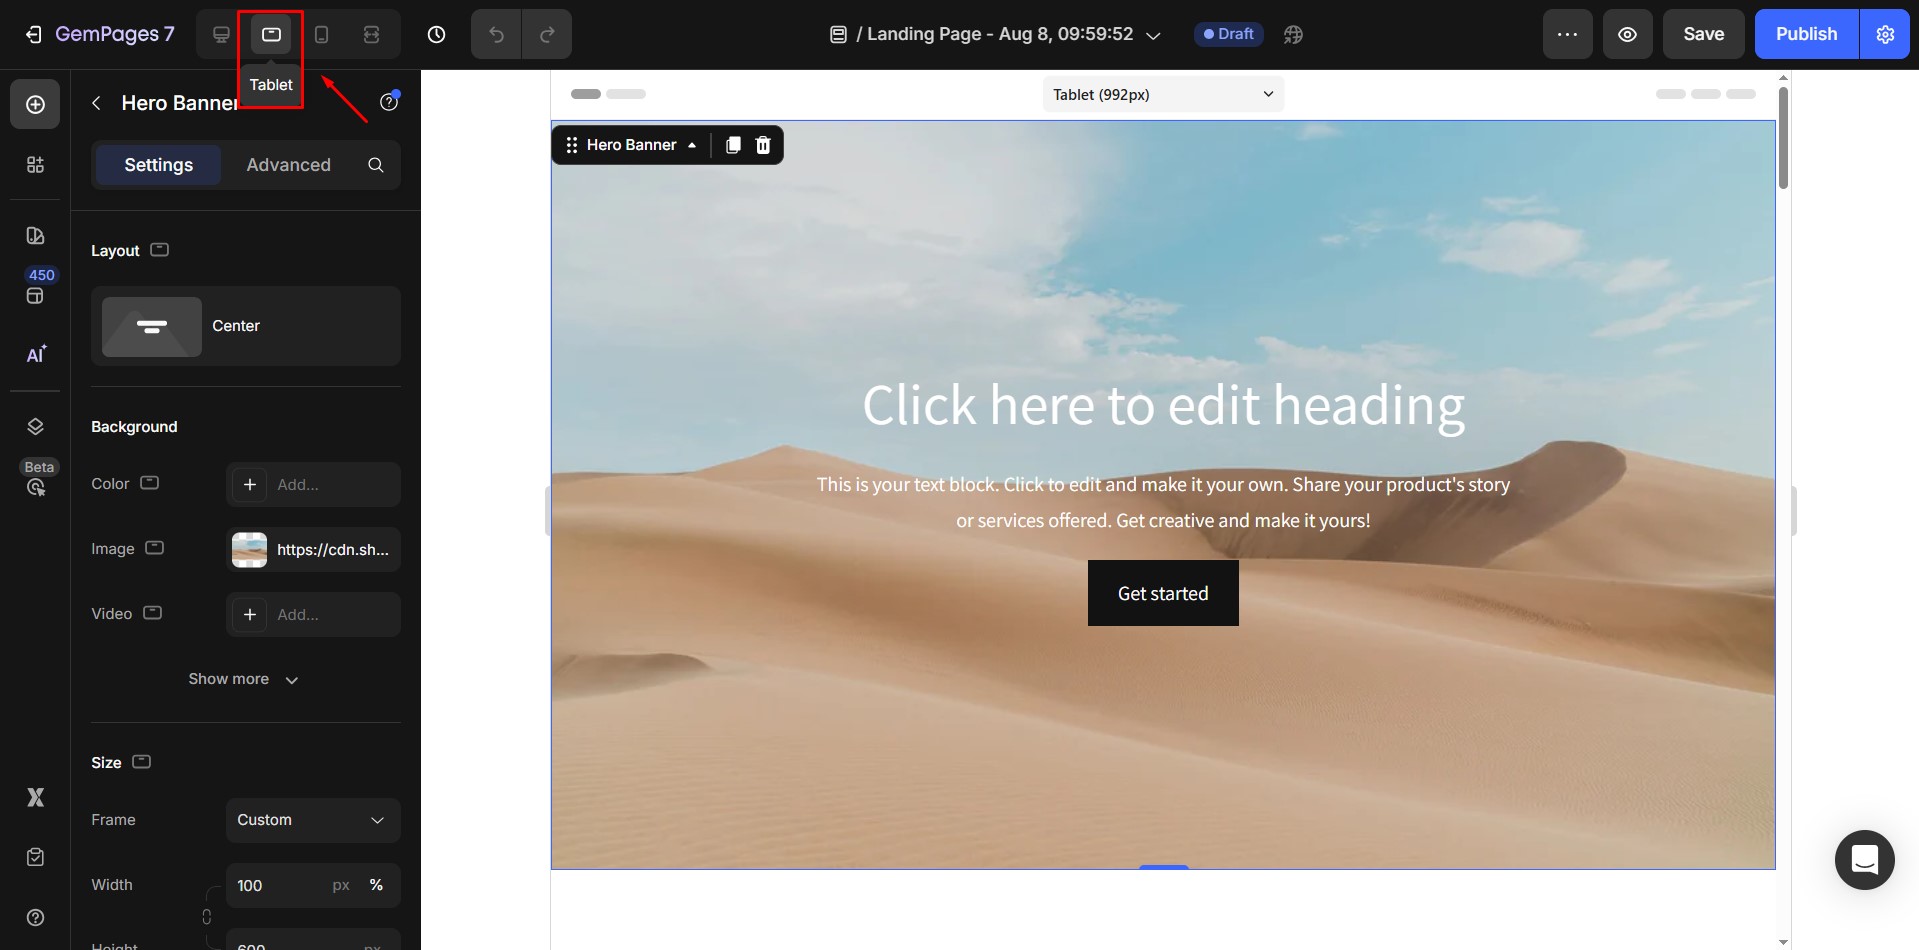Open the Frame Custom dropdown
The height and width of the screenshot is (950, 1919).
[x=312, y=820]
